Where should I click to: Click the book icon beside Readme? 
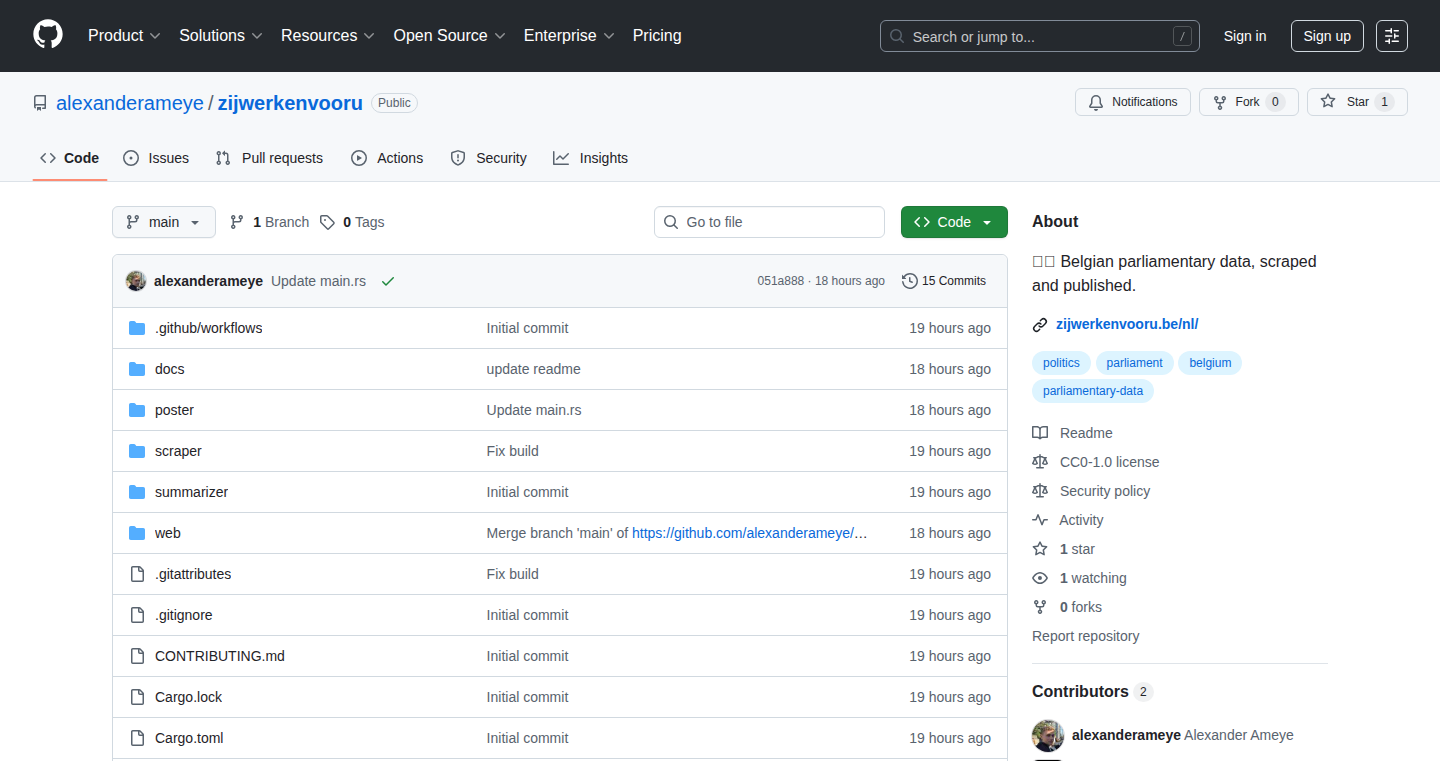coord(1040,433)
